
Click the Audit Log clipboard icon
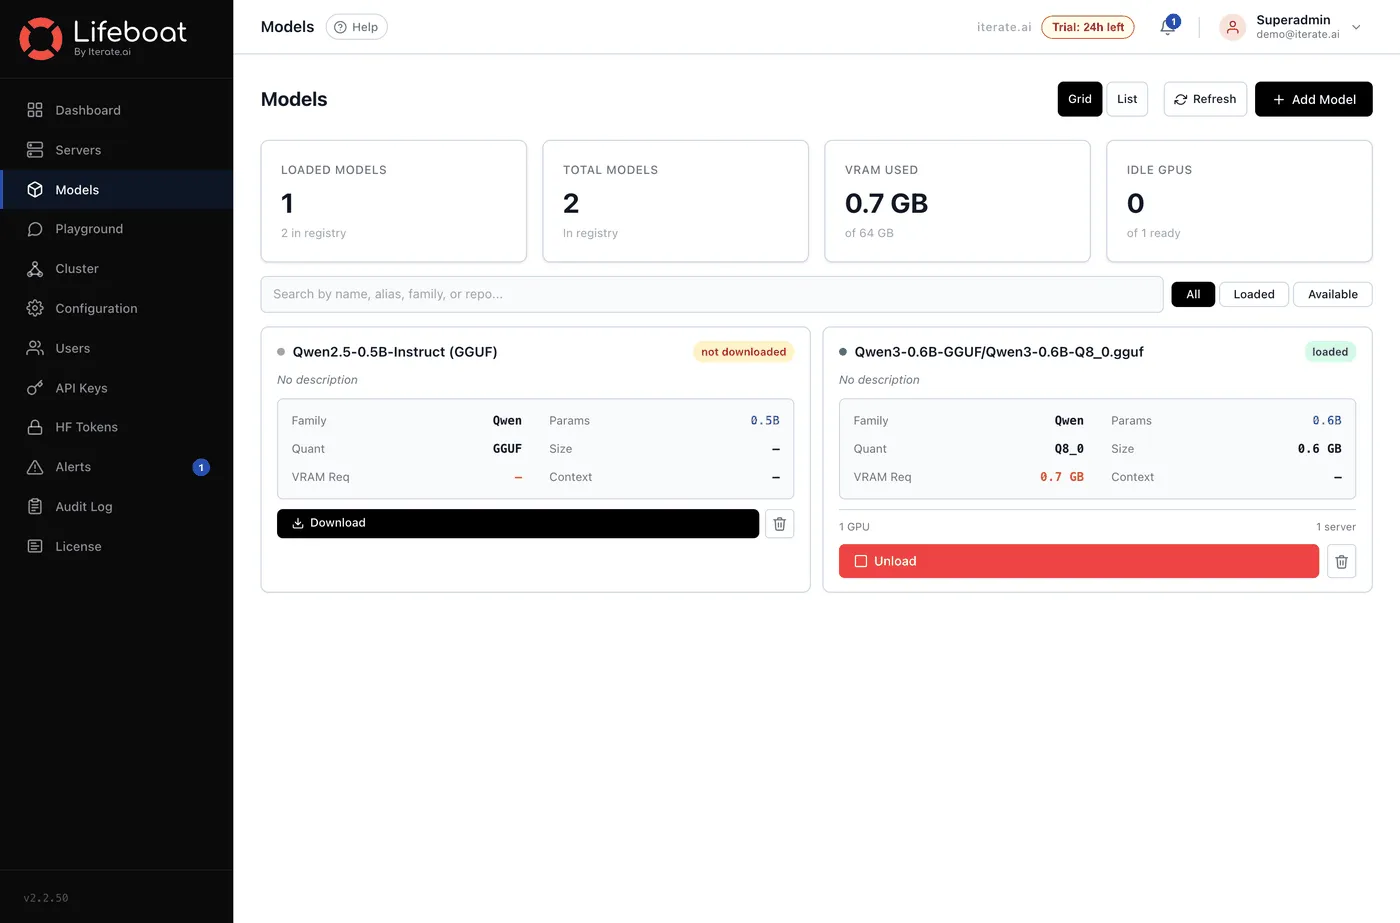pyautogui.click(x=35, y=507)
